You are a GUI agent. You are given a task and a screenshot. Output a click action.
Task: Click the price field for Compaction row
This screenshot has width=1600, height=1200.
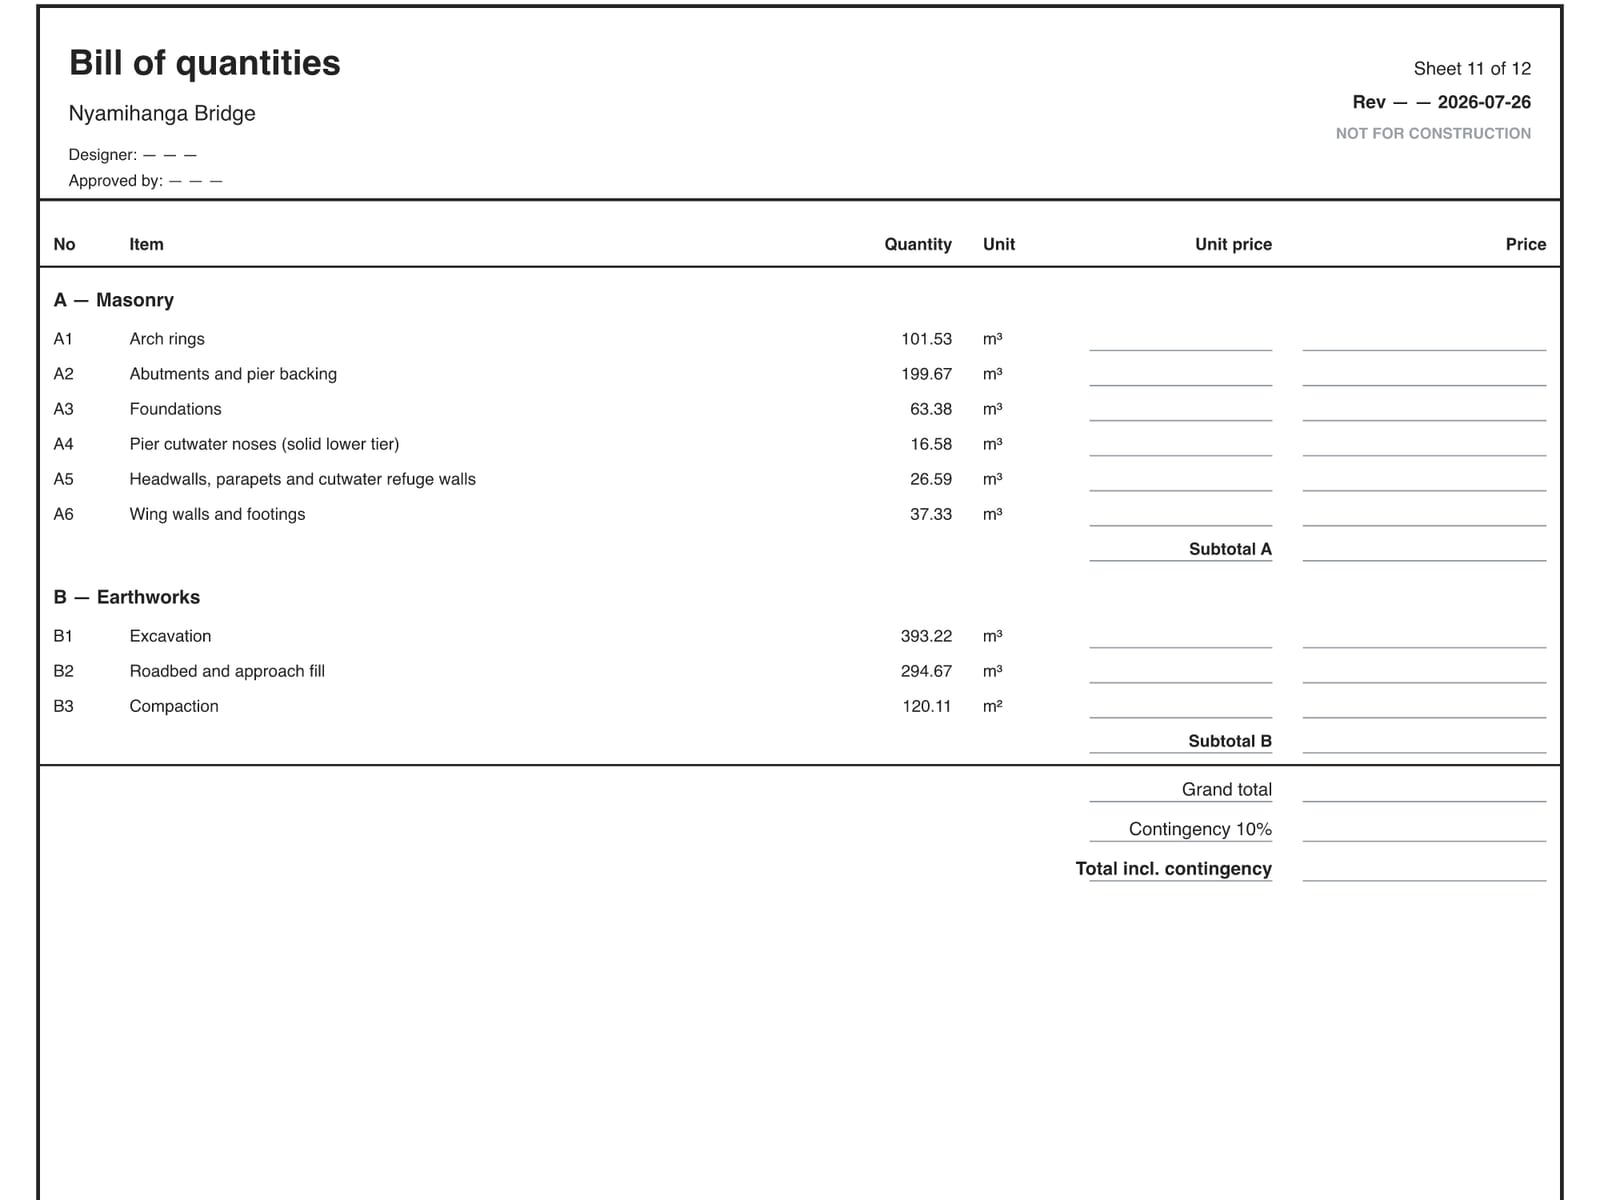click(1424, 707)
